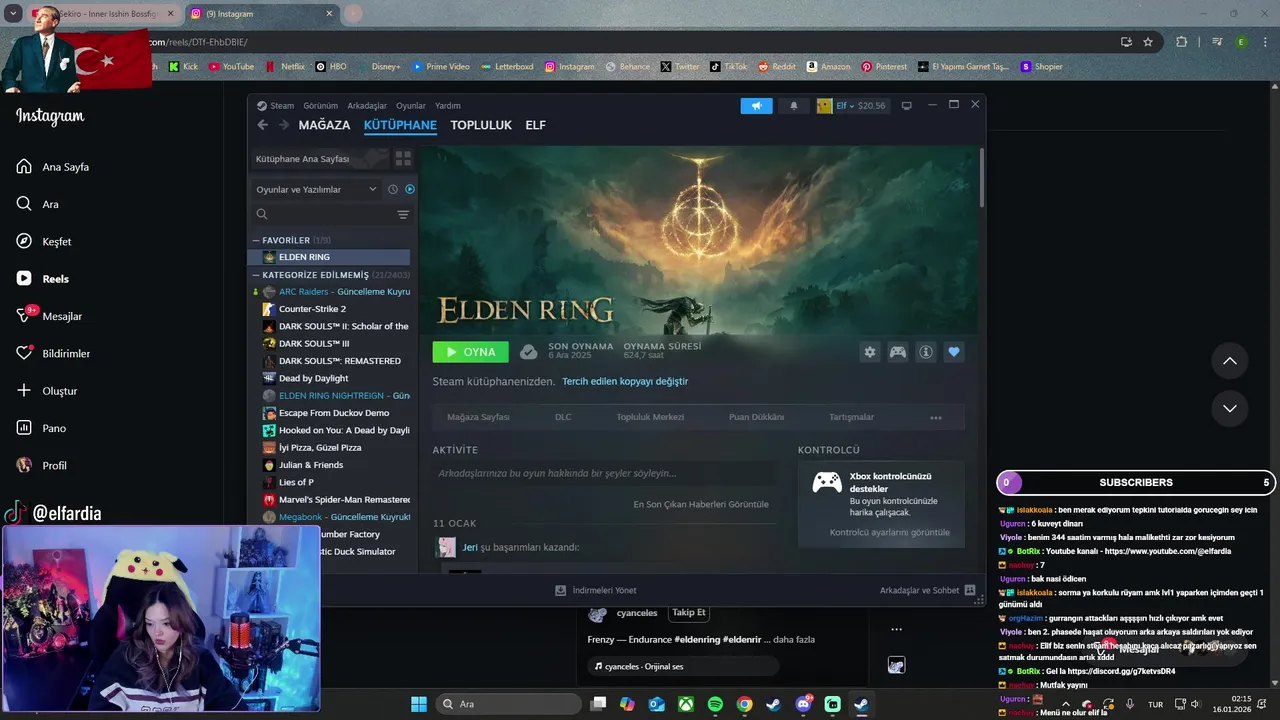Click Tercih edilen kopyayı değiştir link
1280x720 pixels.
tap(625, 381)
